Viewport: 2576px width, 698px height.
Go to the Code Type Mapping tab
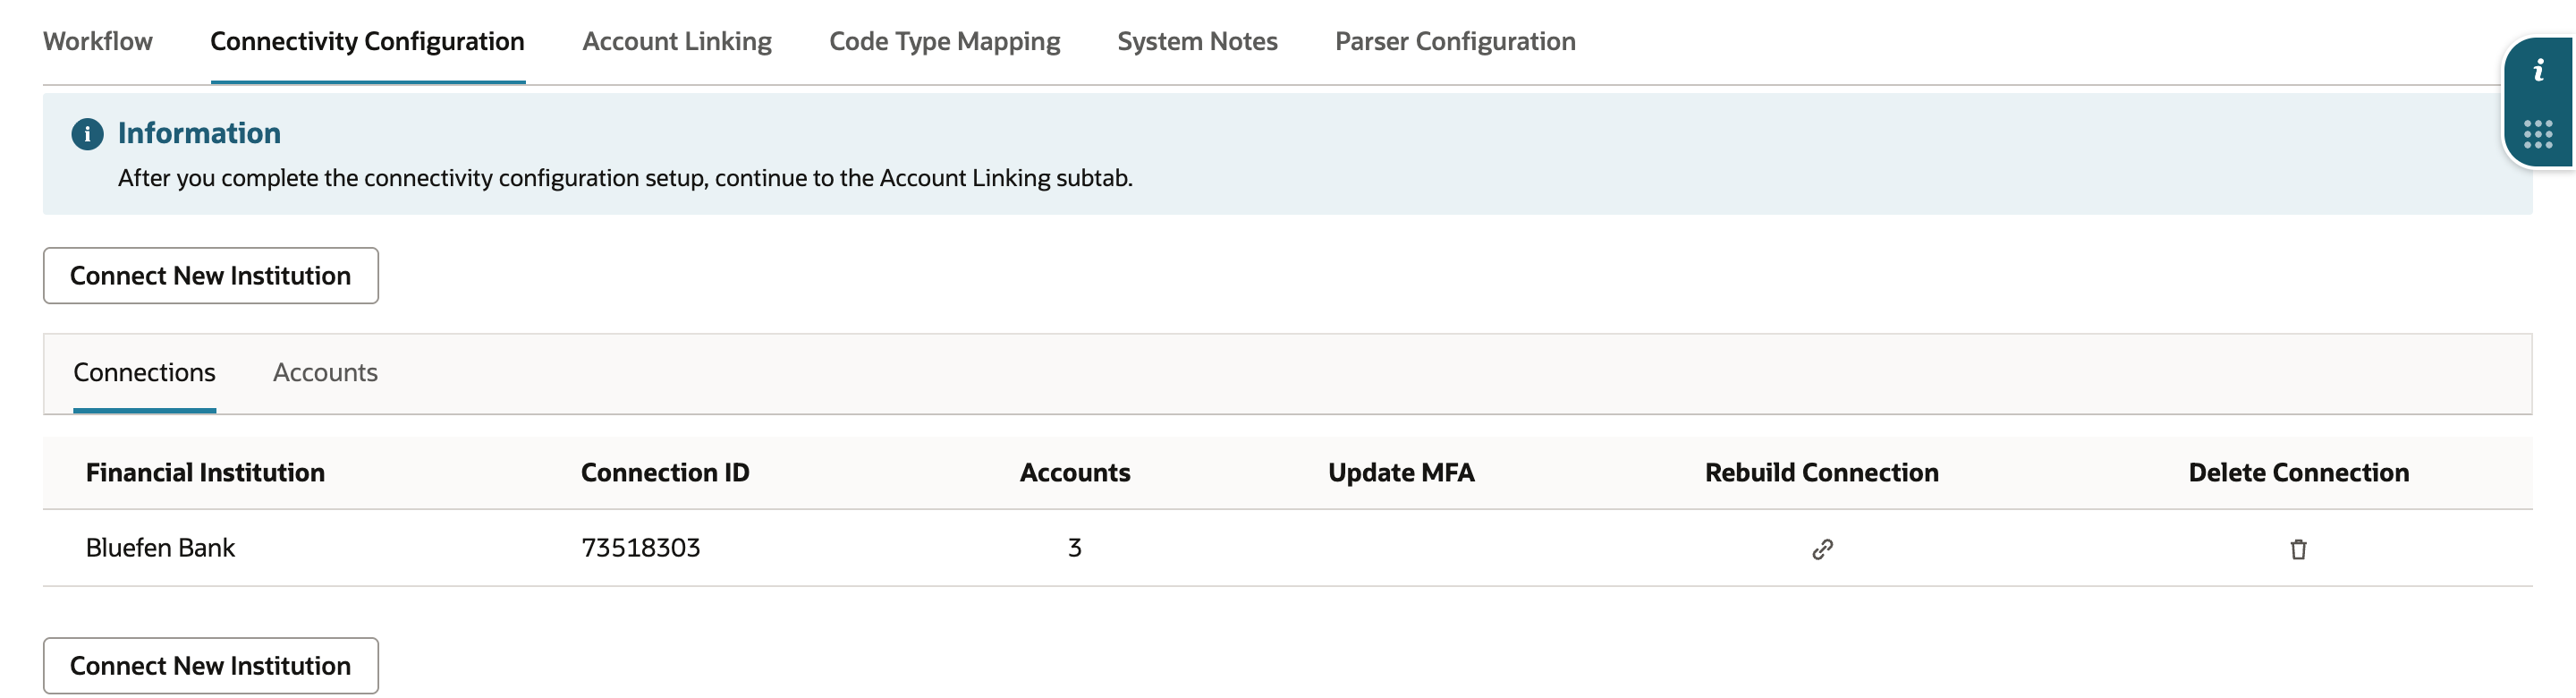tap(945, 41)
